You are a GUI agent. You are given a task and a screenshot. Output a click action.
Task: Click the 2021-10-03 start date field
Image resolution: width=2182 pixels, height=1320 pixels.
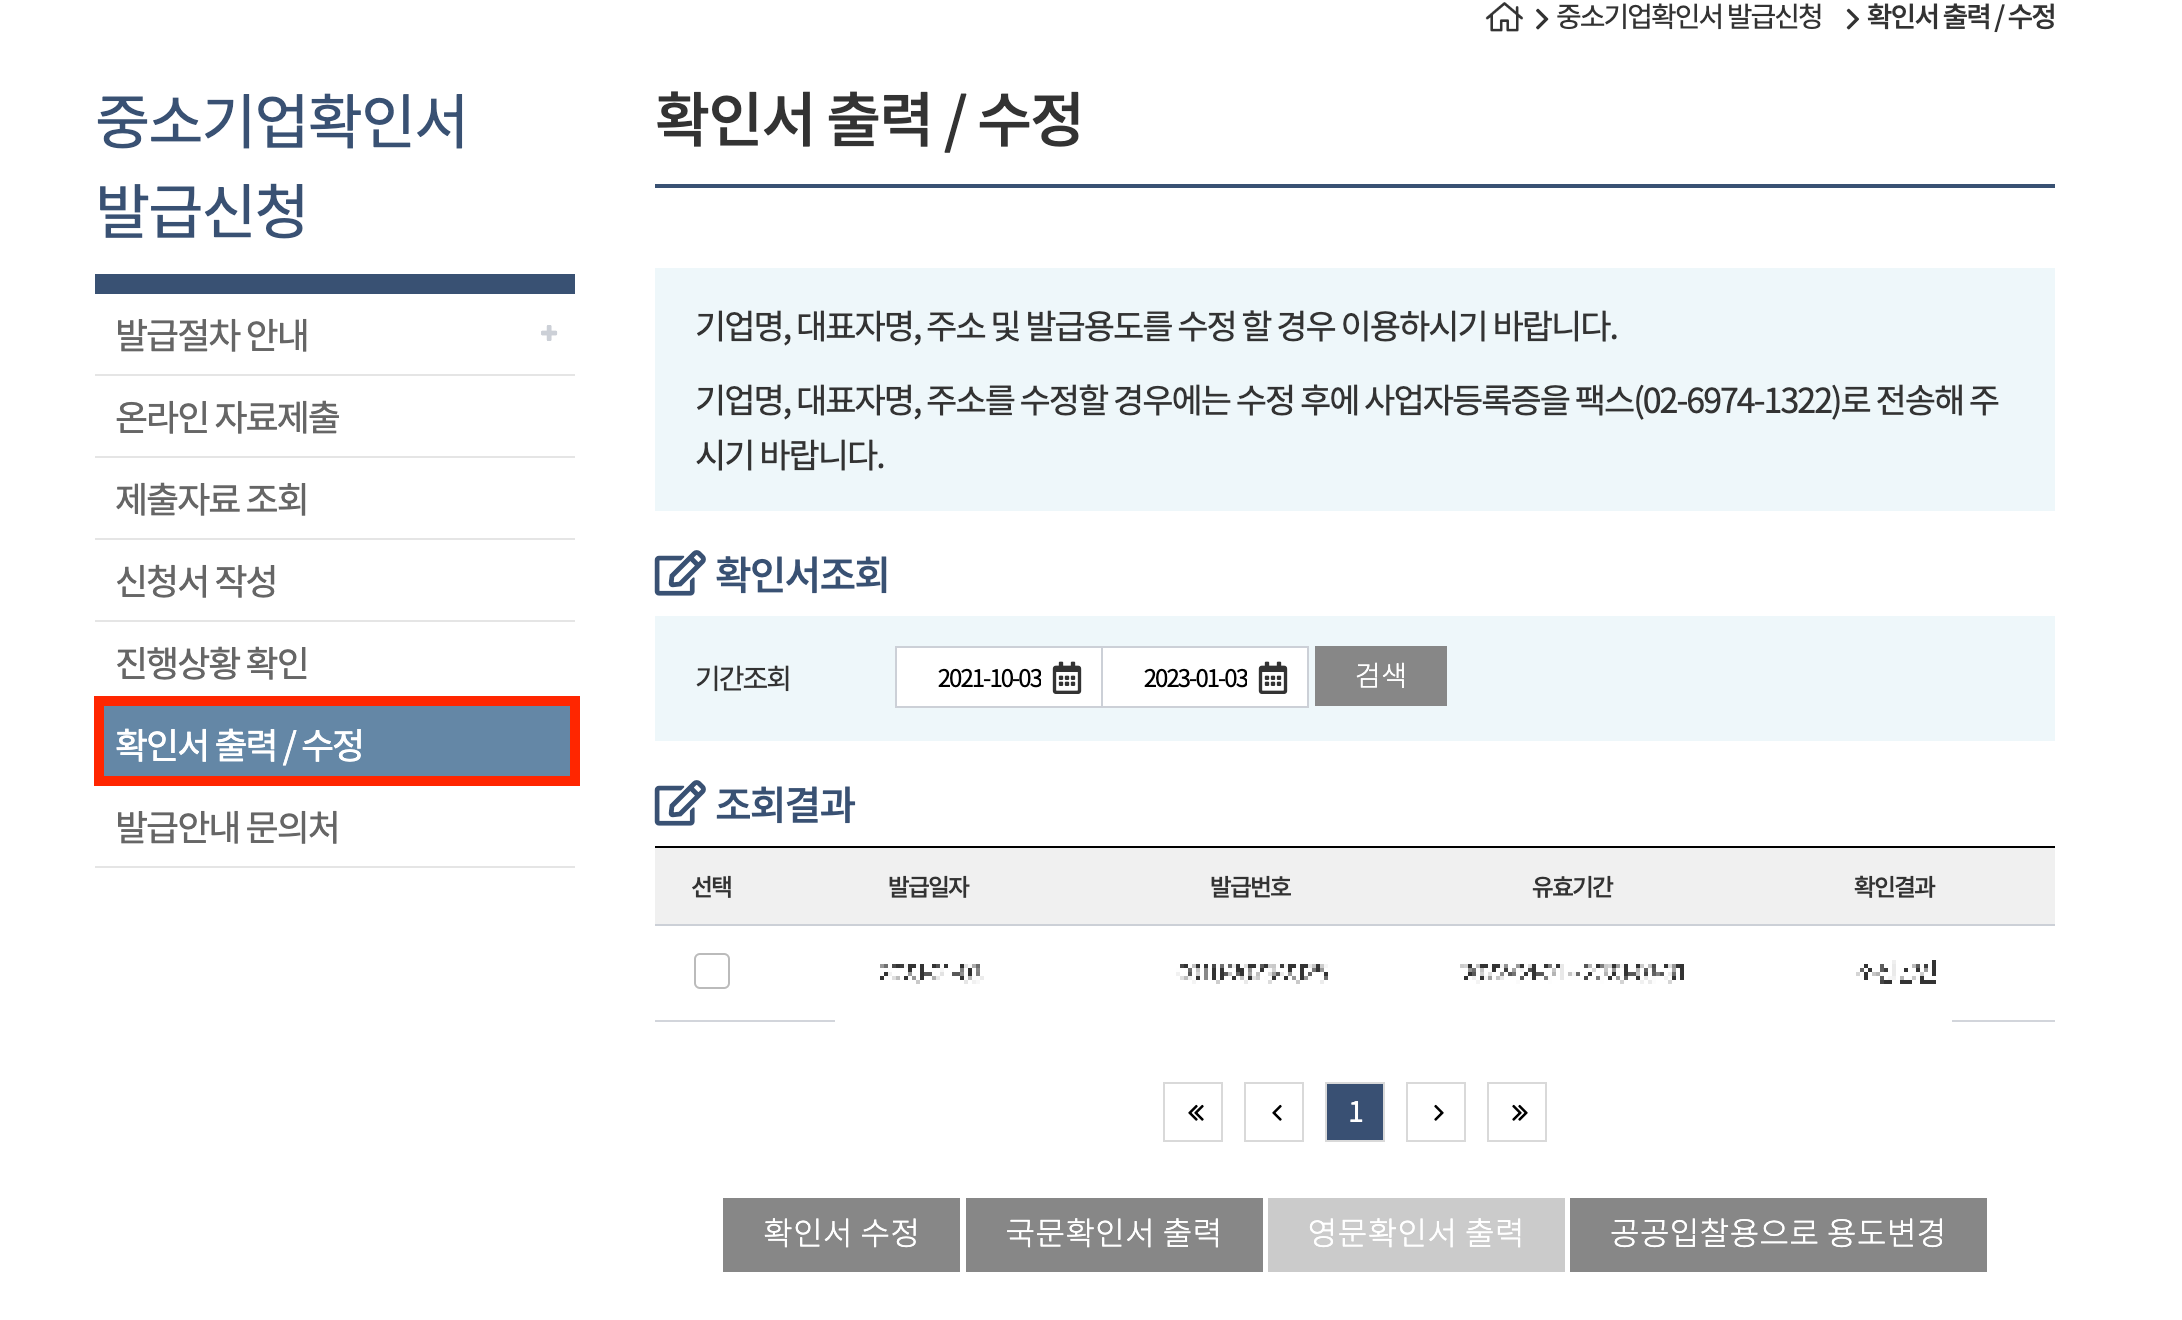pos(988,678)
